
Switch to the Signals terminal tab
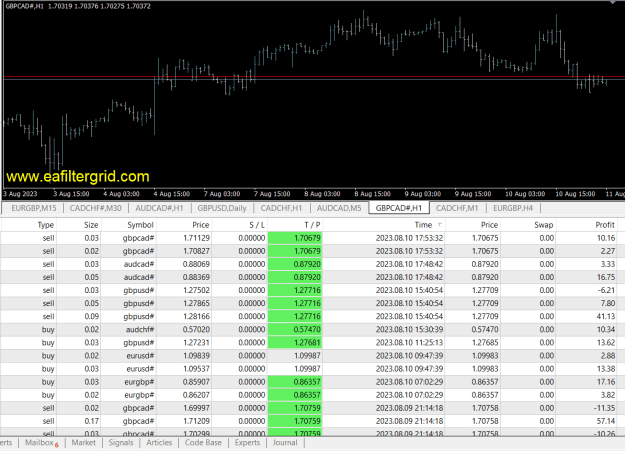(x=121, y=443)
